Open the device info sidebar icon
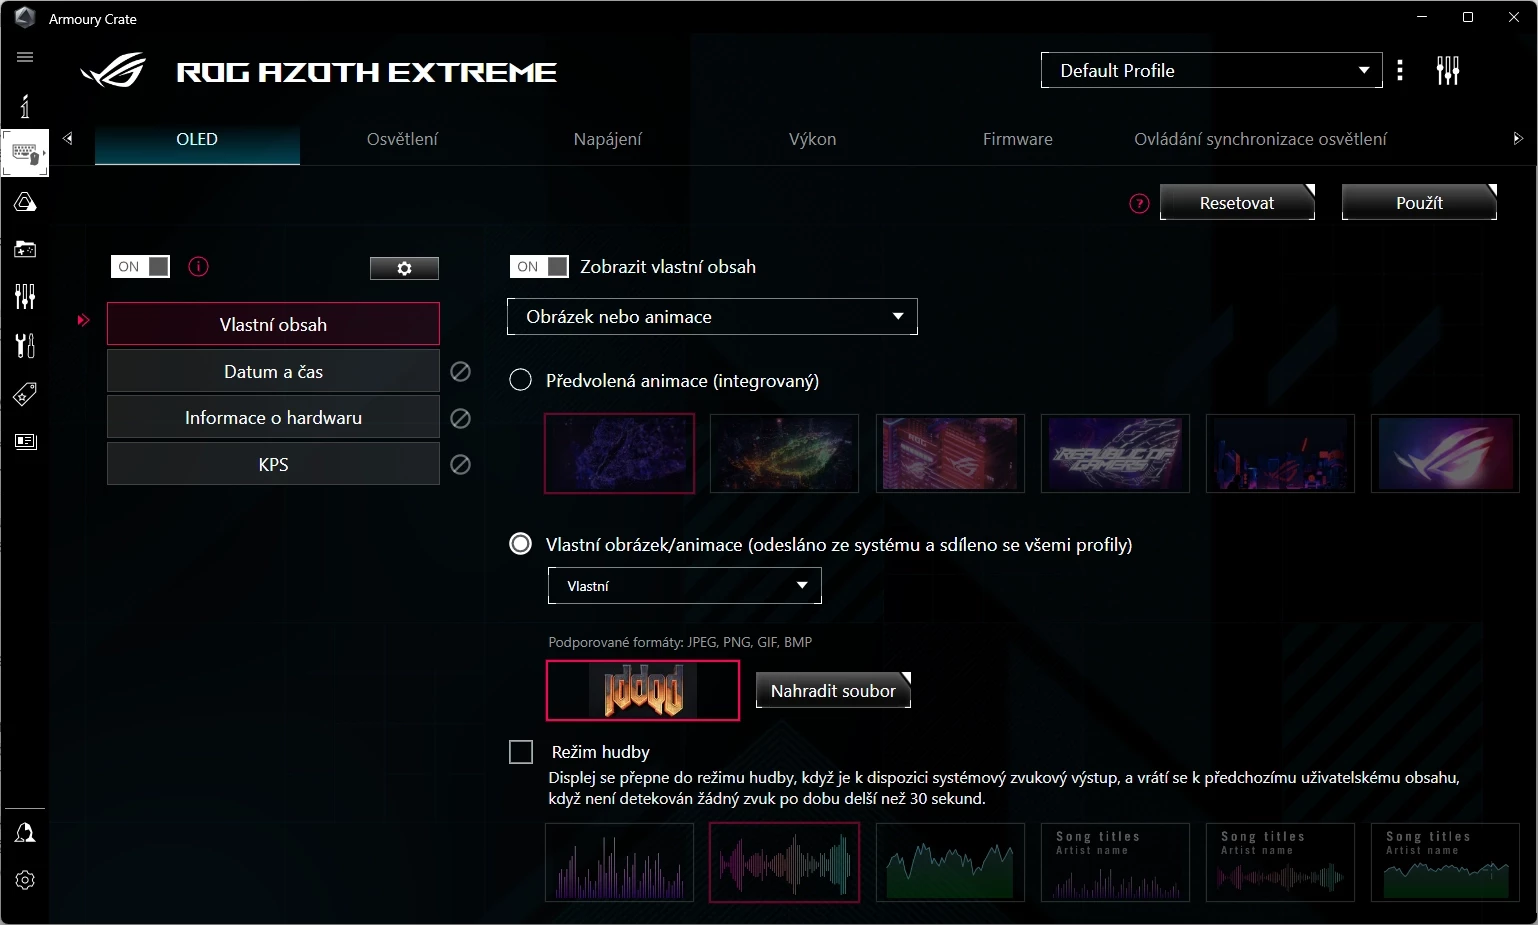This screenshot has width=1538, height=925. pos(25,106)
